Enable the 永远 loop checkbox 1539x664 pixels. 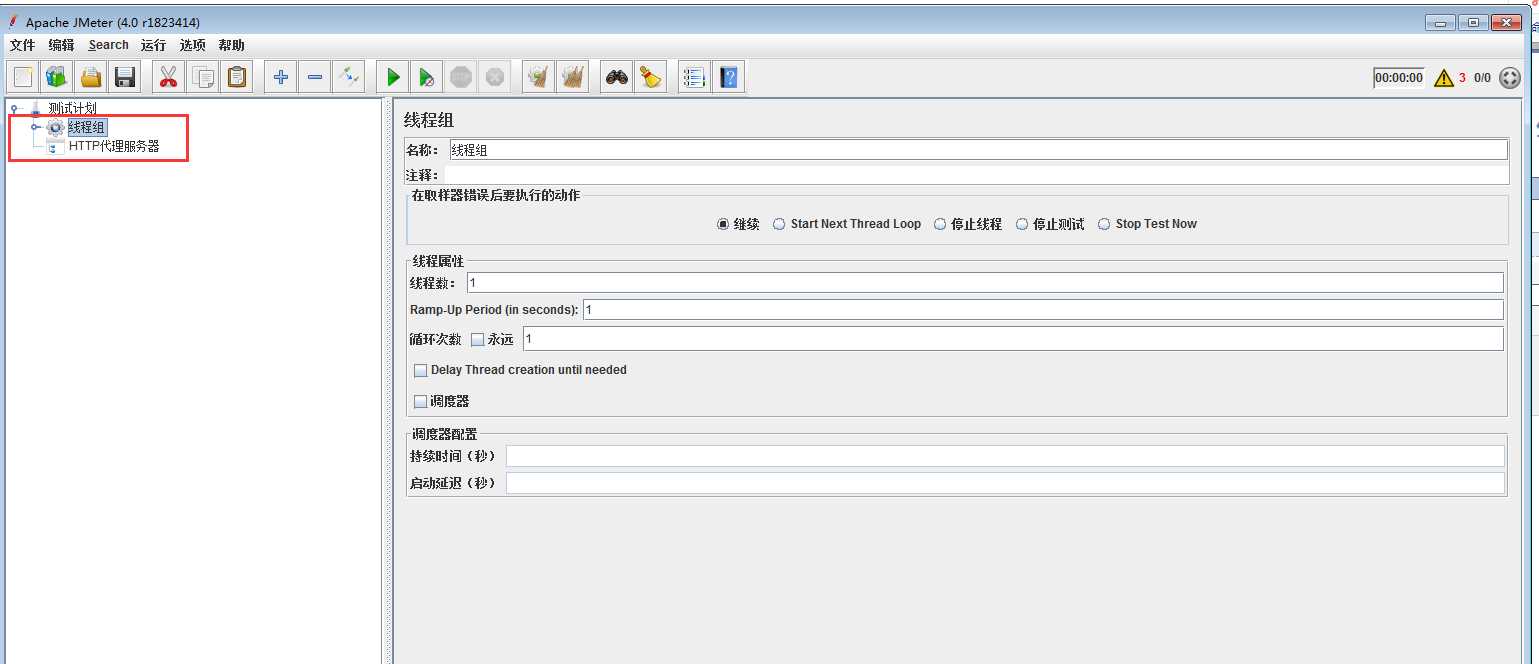point(477,340)
